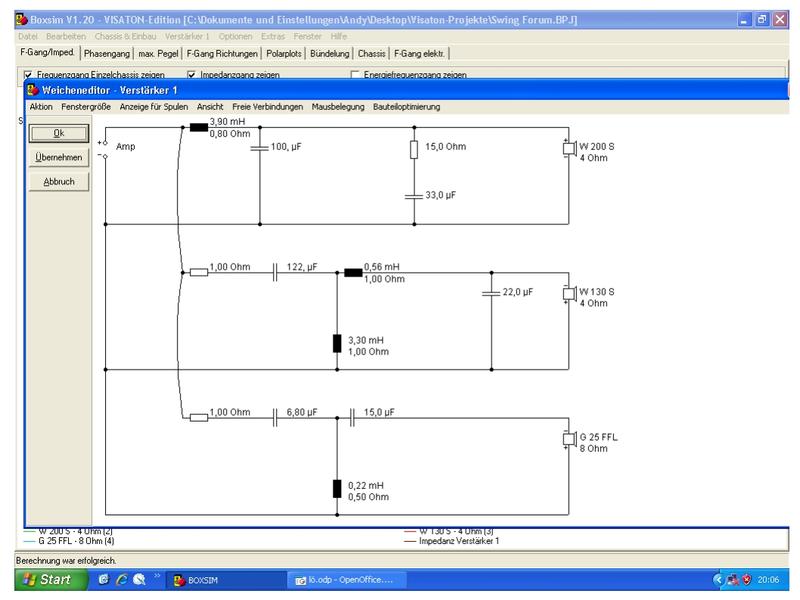Enable Energiefrequenzgang zeigen checkbox
This screenshot has height=600, width=800.
355,74
